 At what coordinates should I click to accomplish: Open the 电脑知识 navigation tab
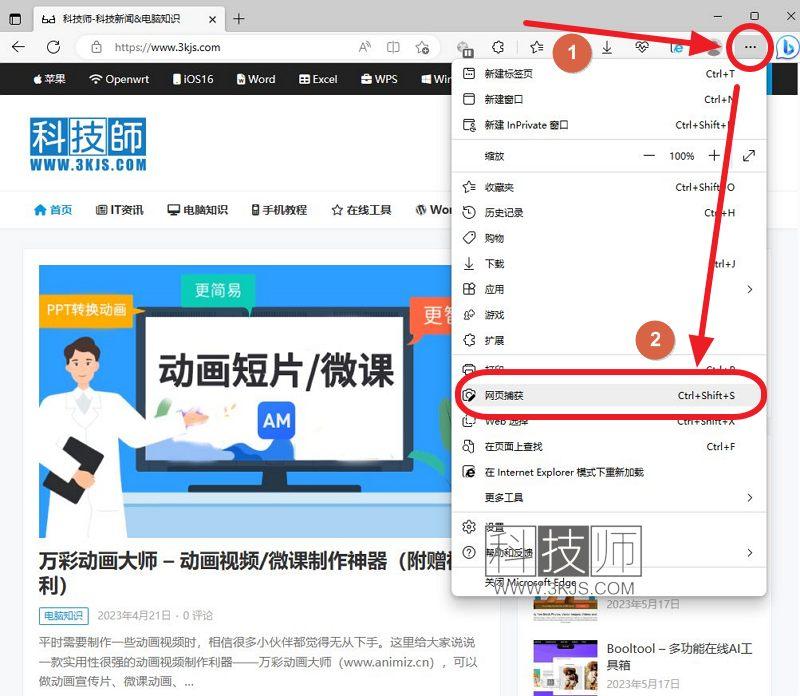point(197,210)
